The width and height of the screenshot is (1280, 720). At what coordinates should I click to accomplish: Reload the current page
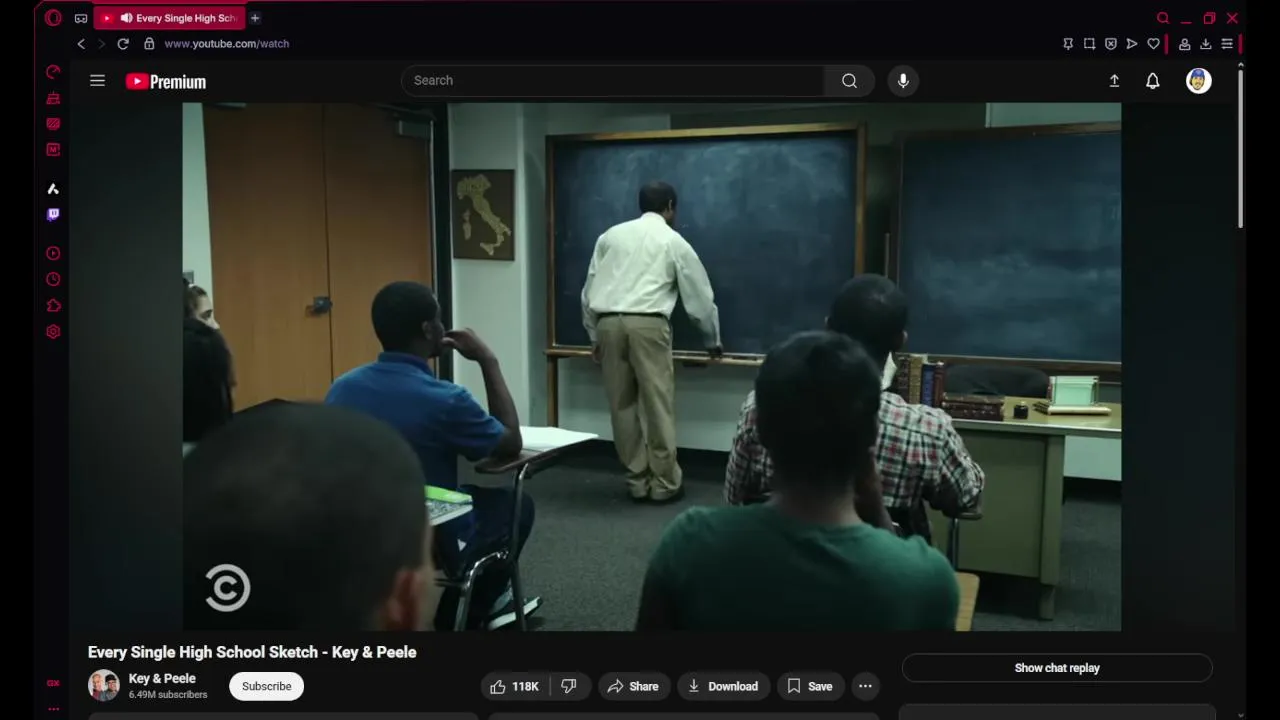click(123, 44)
